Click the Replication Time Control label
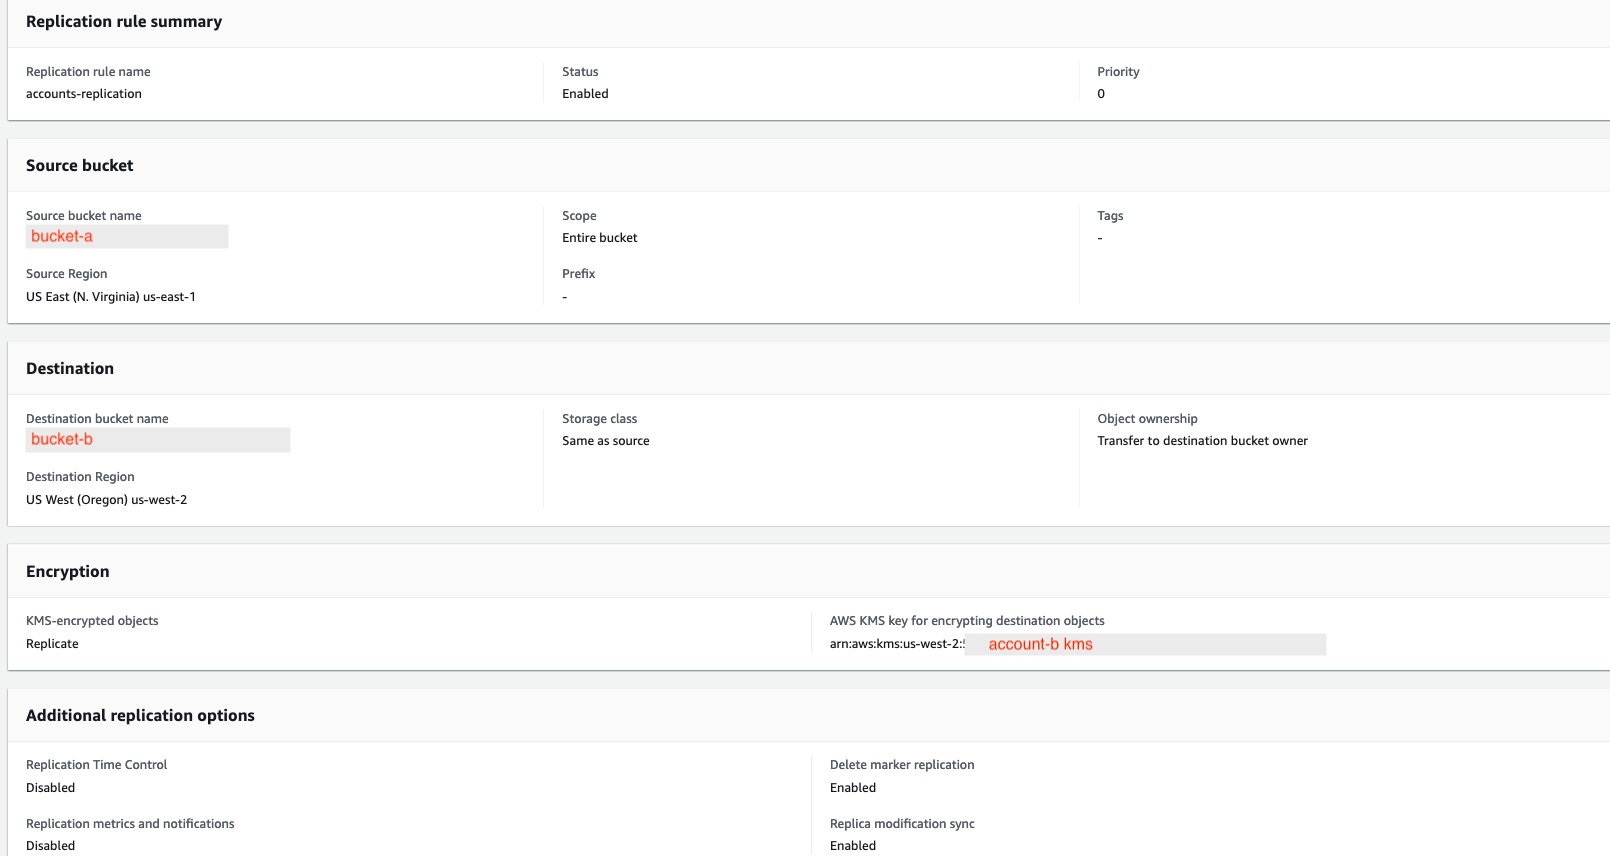The width and height of the screenshot is (1610, 856). 97,765
